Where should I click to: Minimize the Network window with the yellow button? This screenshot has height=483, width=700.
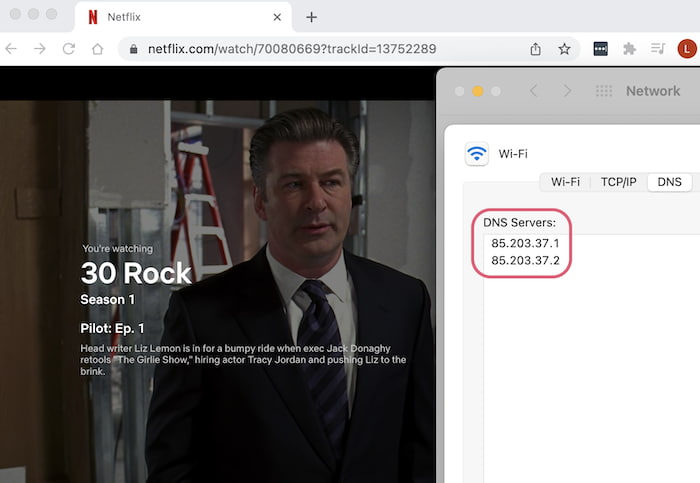[x=478, y=91]
